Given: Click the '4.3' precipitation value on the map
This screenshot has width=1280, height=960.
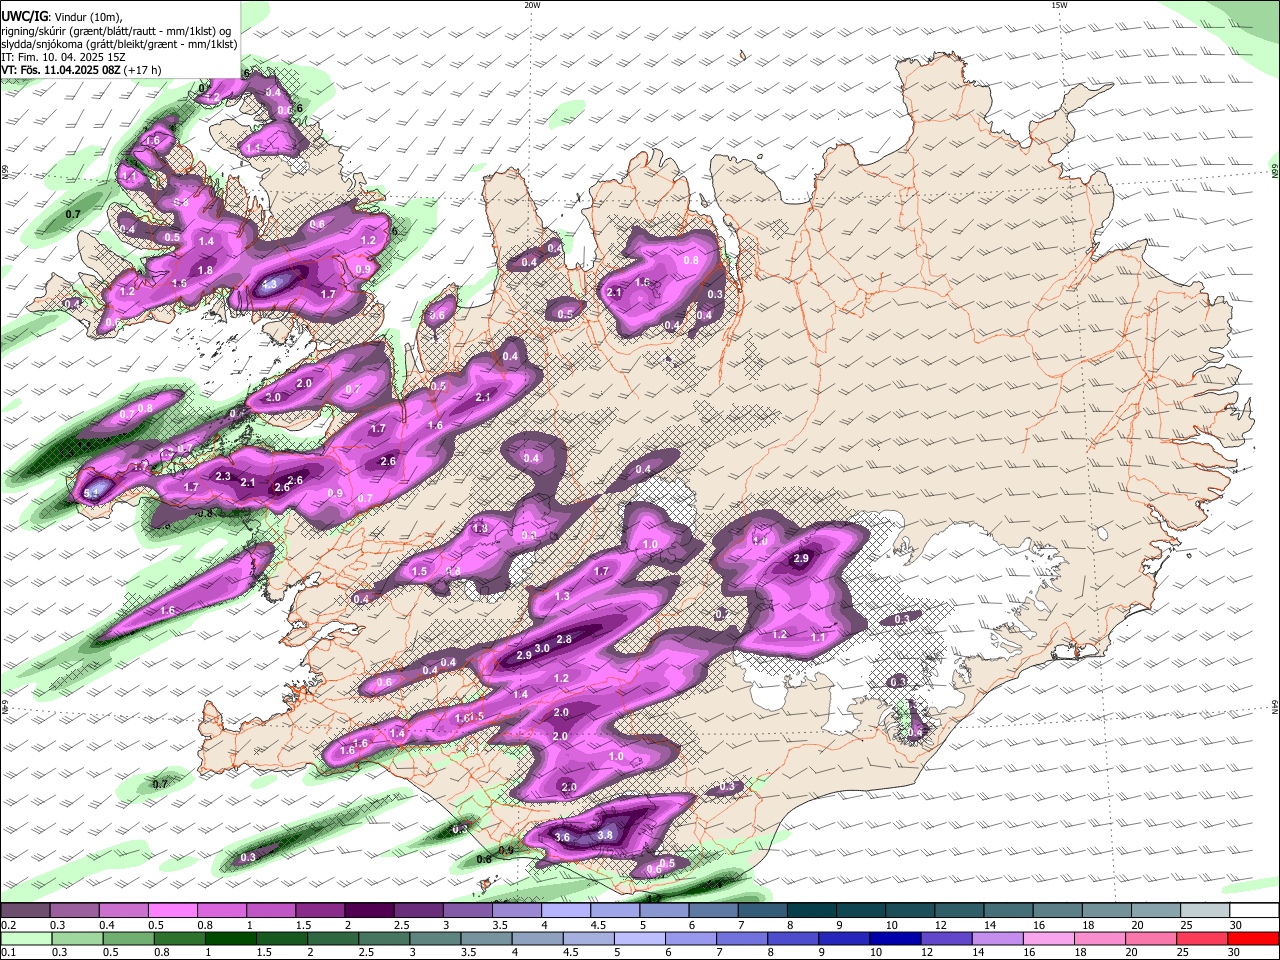Looking at the screenshot, I should [269, 284].
